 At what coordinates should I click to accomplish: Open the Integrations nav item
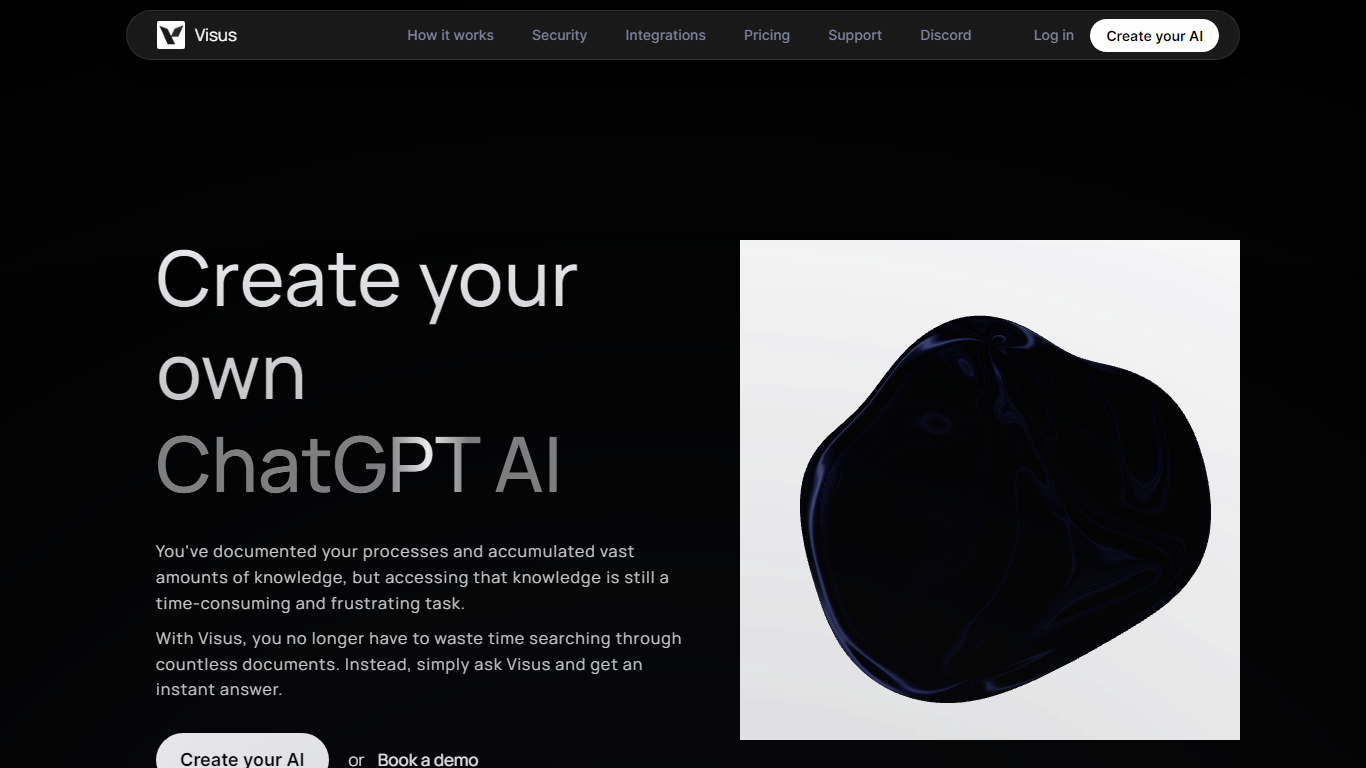tap(665, 35)
